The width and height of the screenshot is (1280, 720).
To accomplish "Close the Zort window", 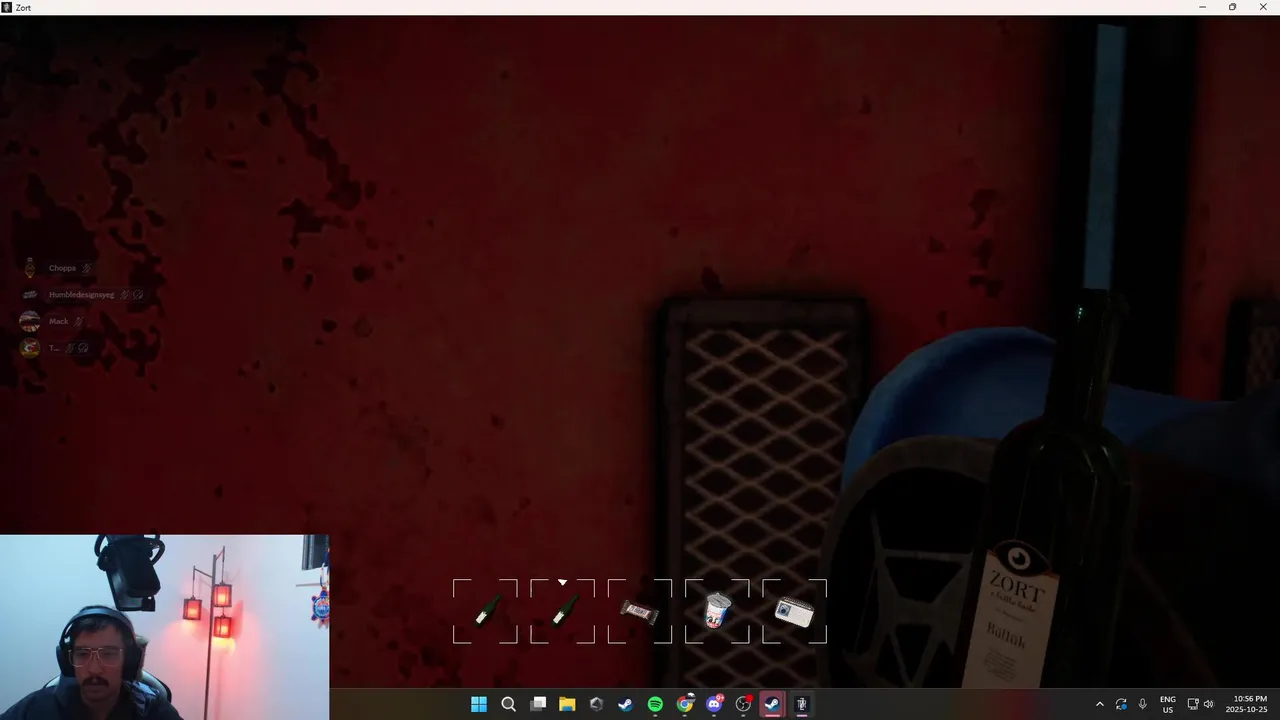I will pyautogui.click(x=1263, y=7).
